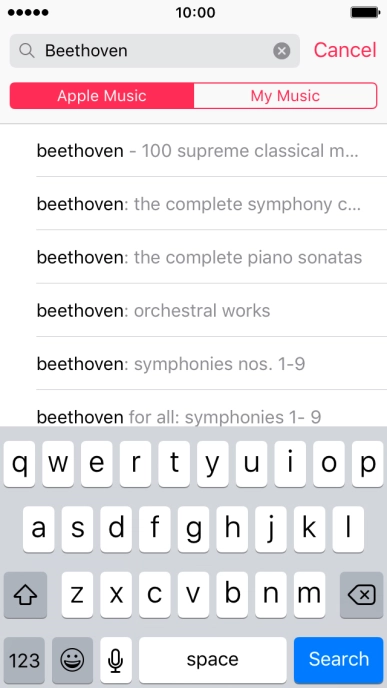Switch to the My Music segment

click(285, 96)
